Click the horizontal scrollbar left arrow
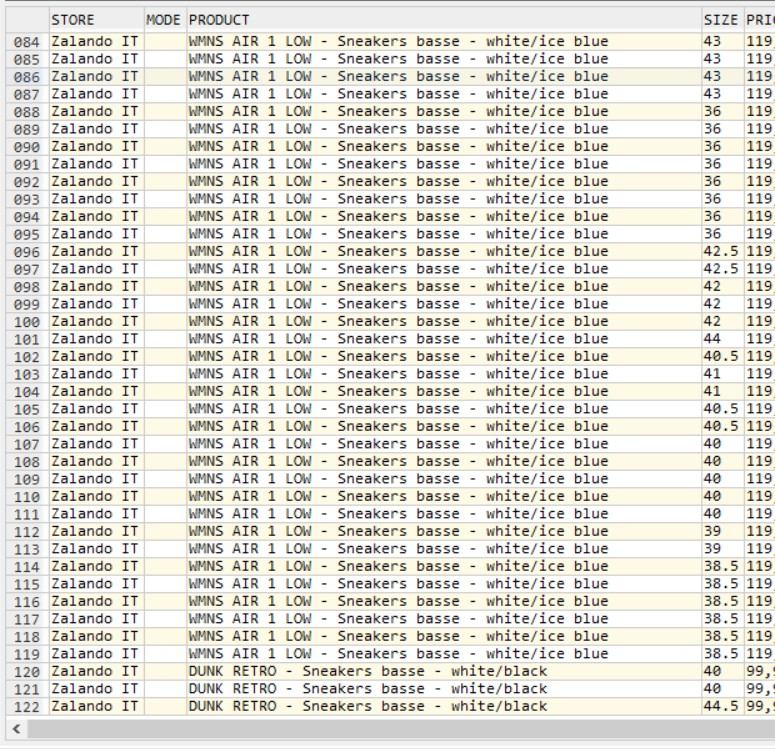Image resolution: width=775 pixels, height=749 pixels. click(17, 729)
